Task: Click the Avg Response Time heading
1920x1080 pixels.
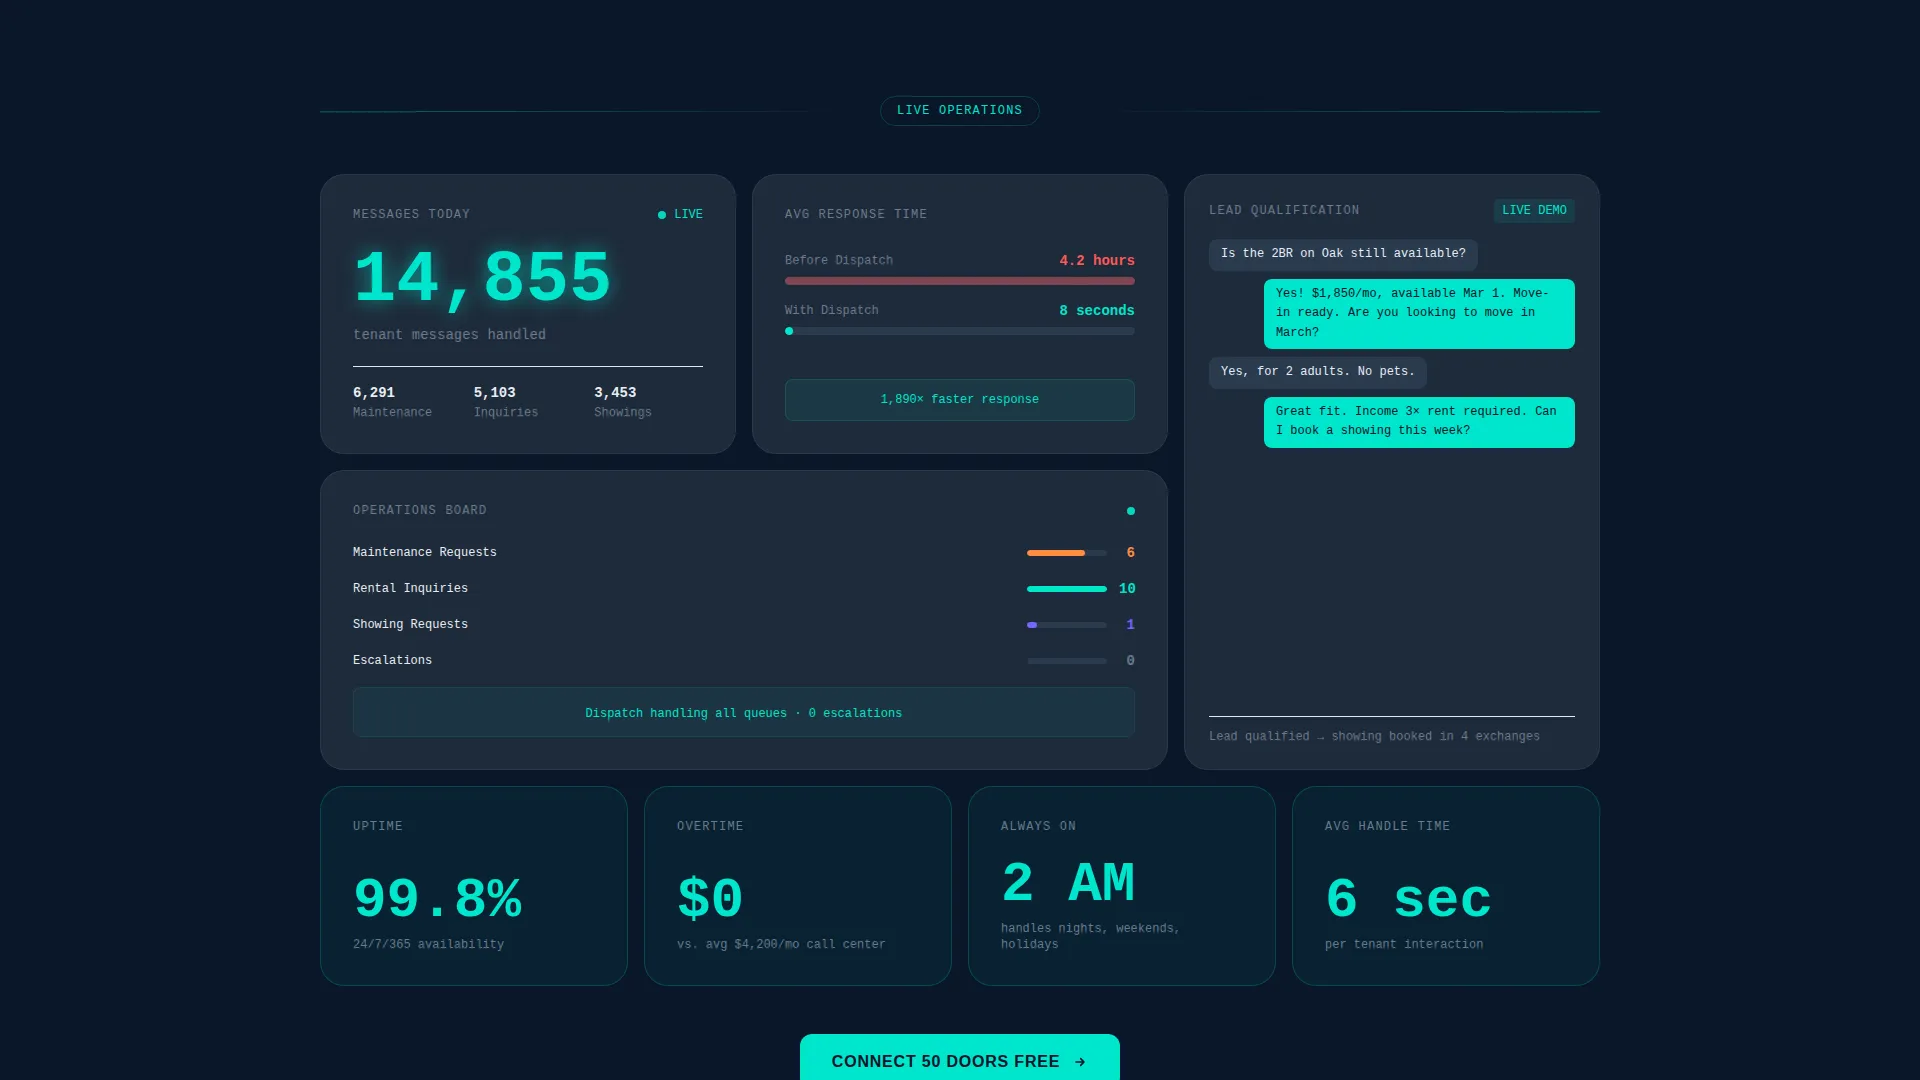Action: click(855, 215)
